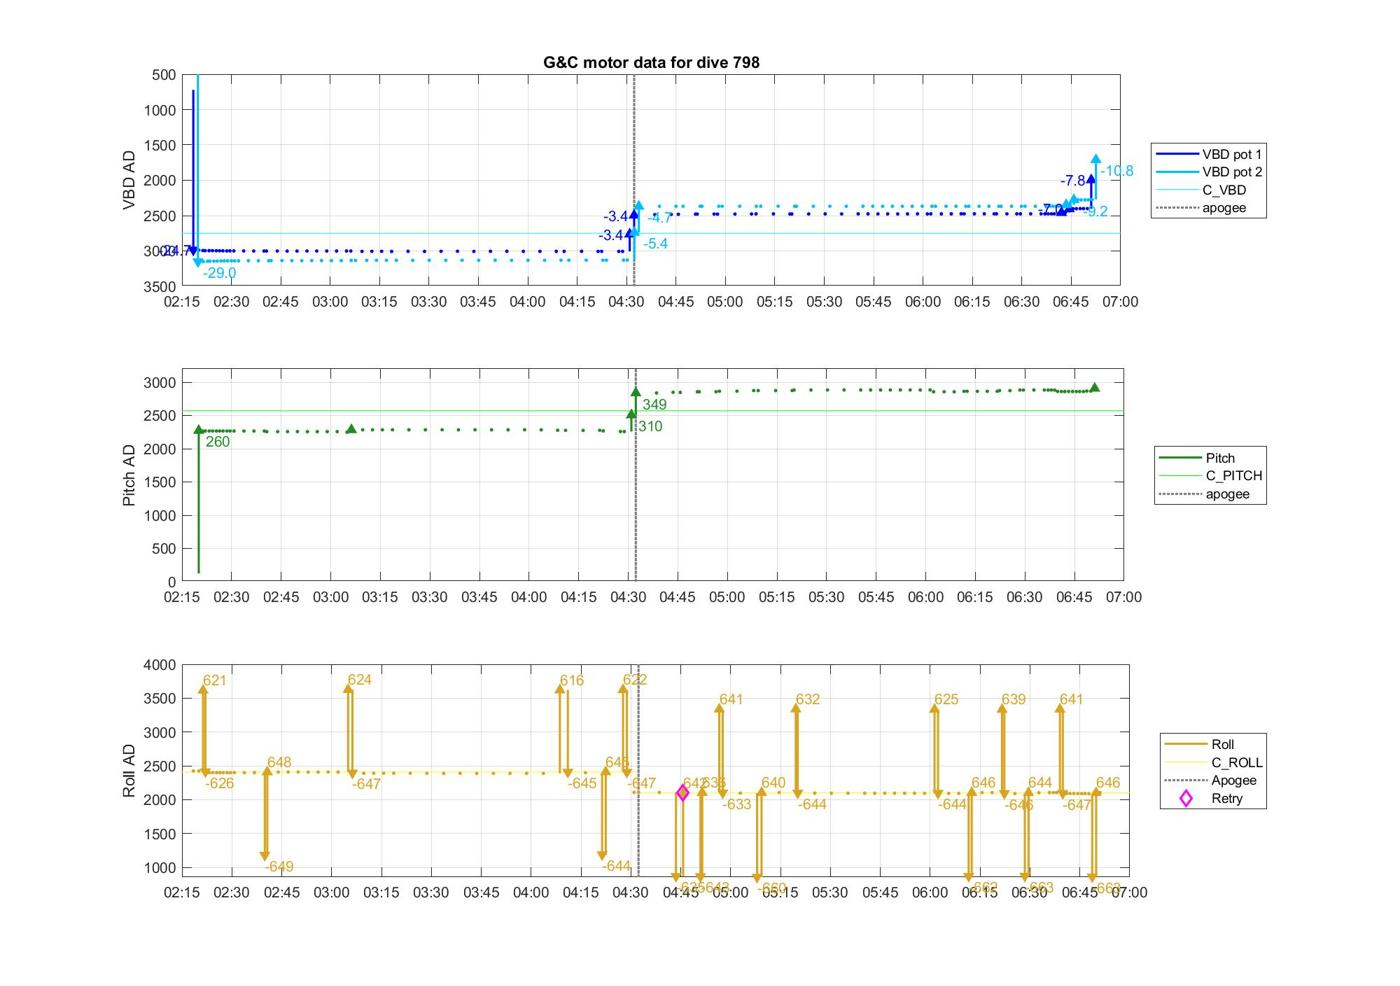Click the '4000' tick on Roll AD axis
The image size is (1400, 986).
tap(160, 665)
